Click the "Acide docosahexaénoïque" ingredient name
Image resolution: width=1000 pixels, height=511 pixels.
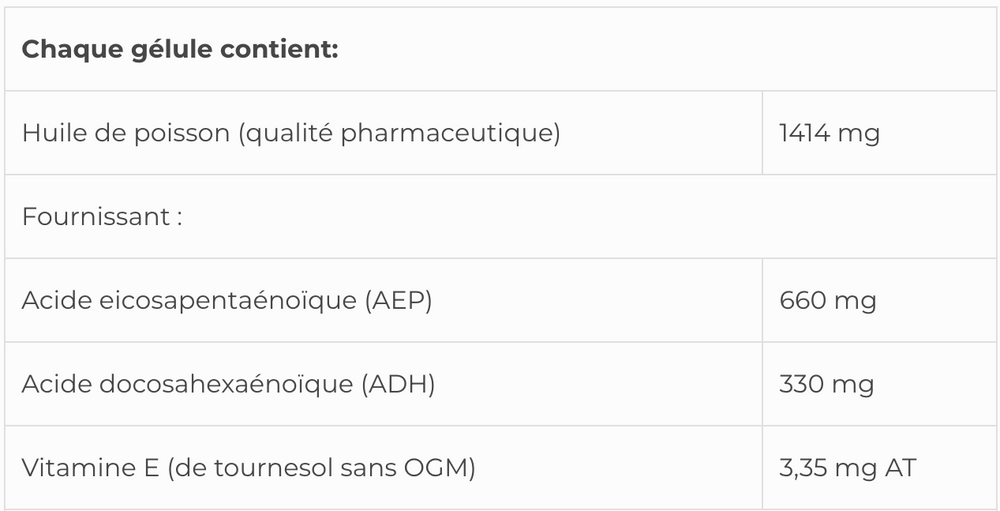[x=186, y=385]
